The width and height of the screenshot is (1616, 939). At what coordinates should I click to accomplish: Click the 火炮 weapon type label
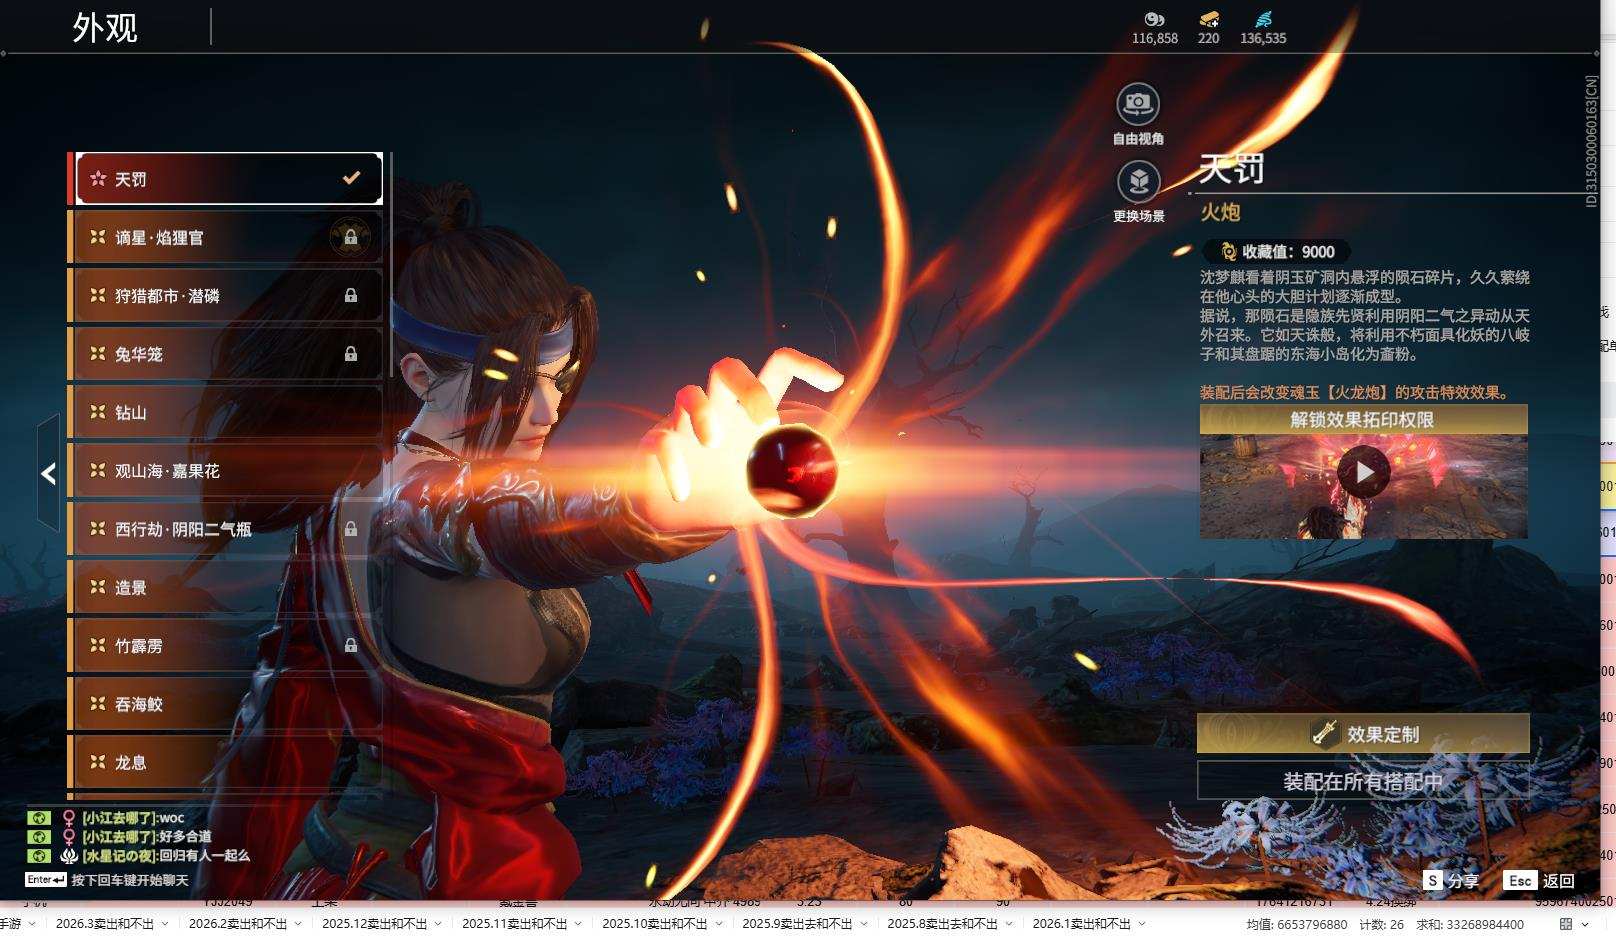click(1220, 212)
